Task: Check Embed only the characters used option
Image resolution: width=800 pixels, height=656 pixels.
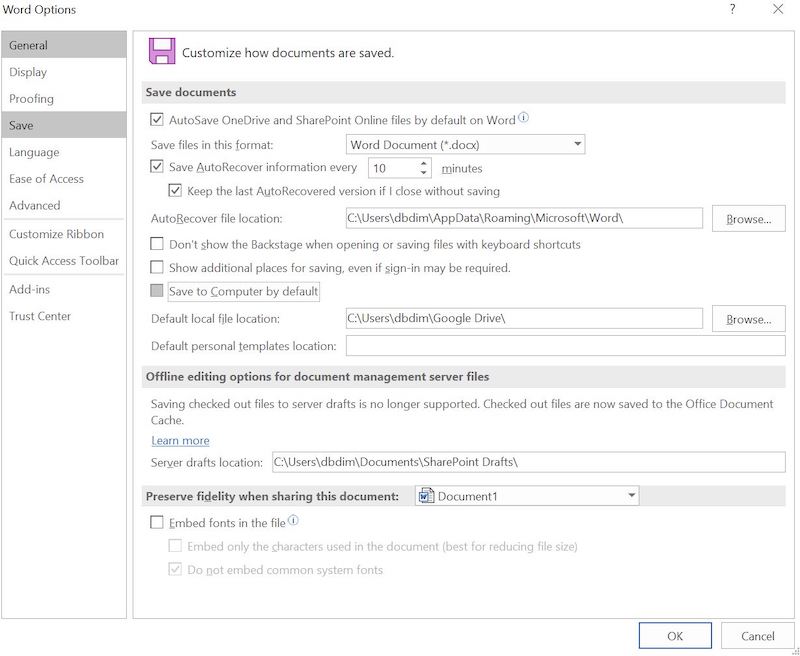Action: pyautogui.click(x=175, y=546)
